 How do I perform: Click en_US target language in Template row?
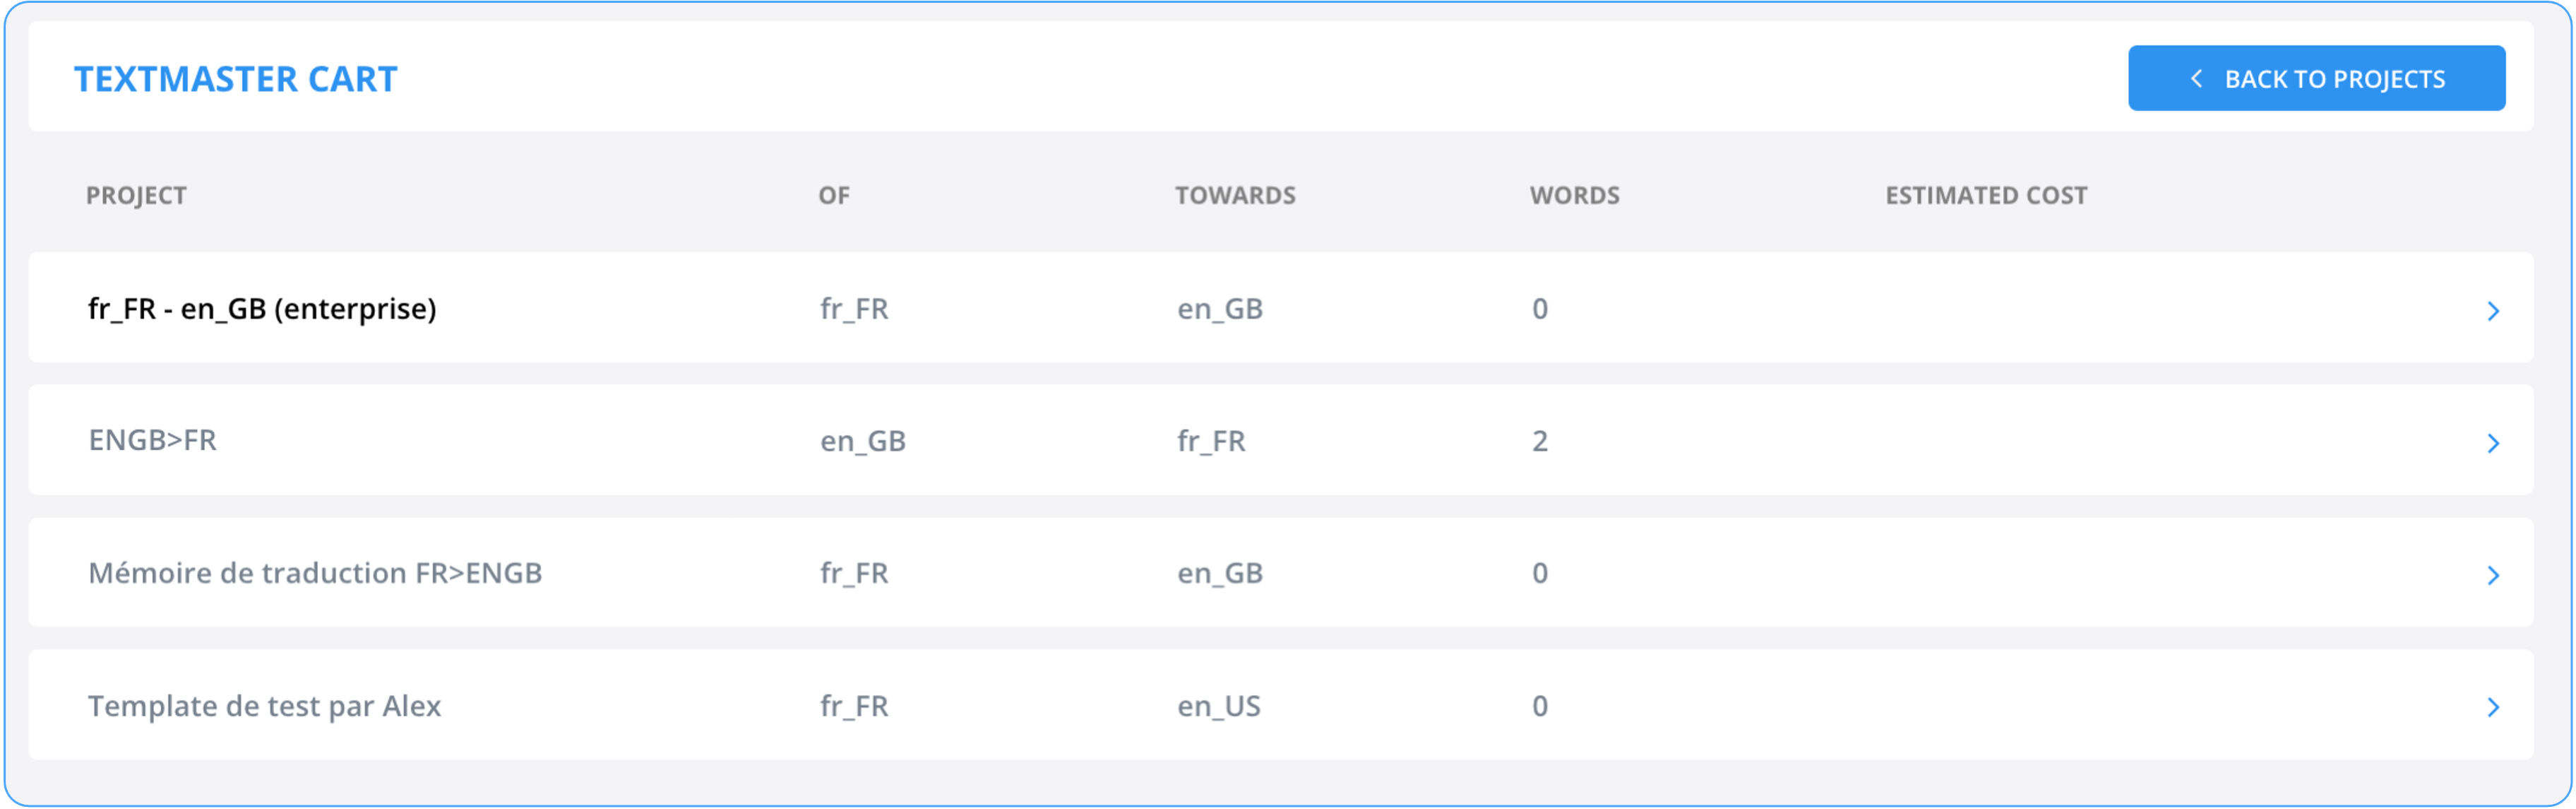[x=1218, y=706]
